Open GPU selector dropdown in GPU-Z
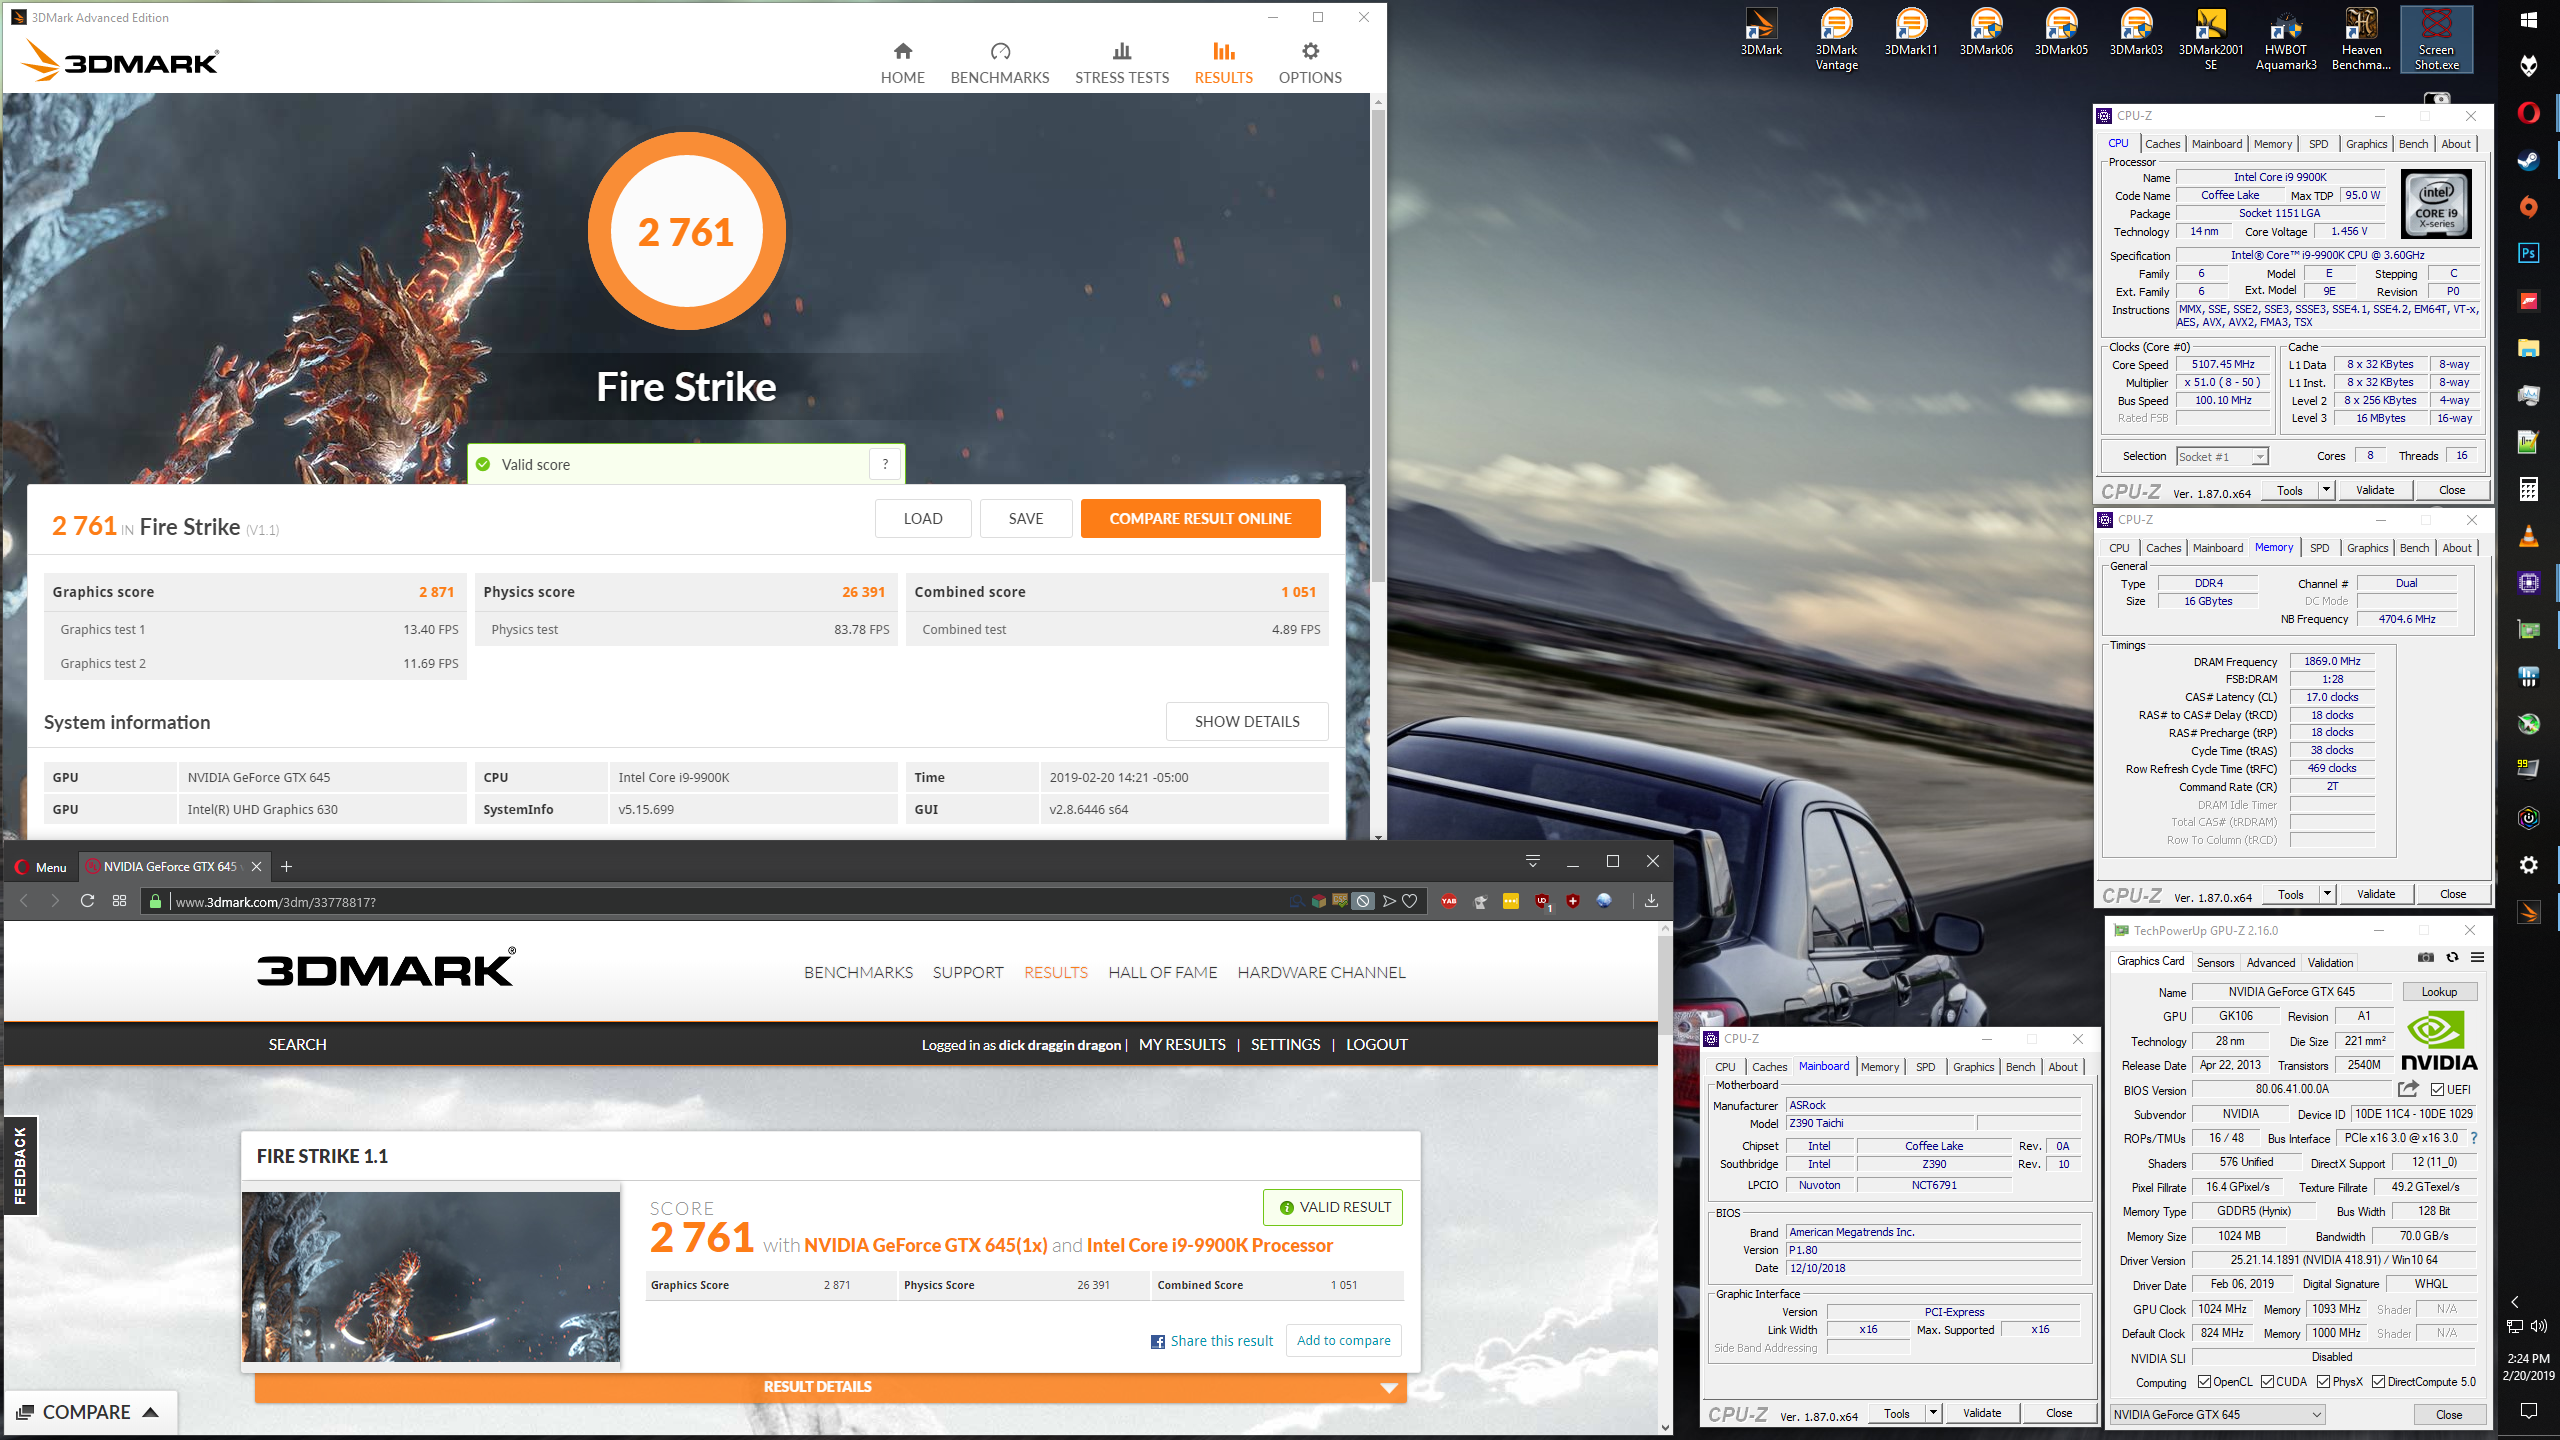 [x=2217, y=1414]
